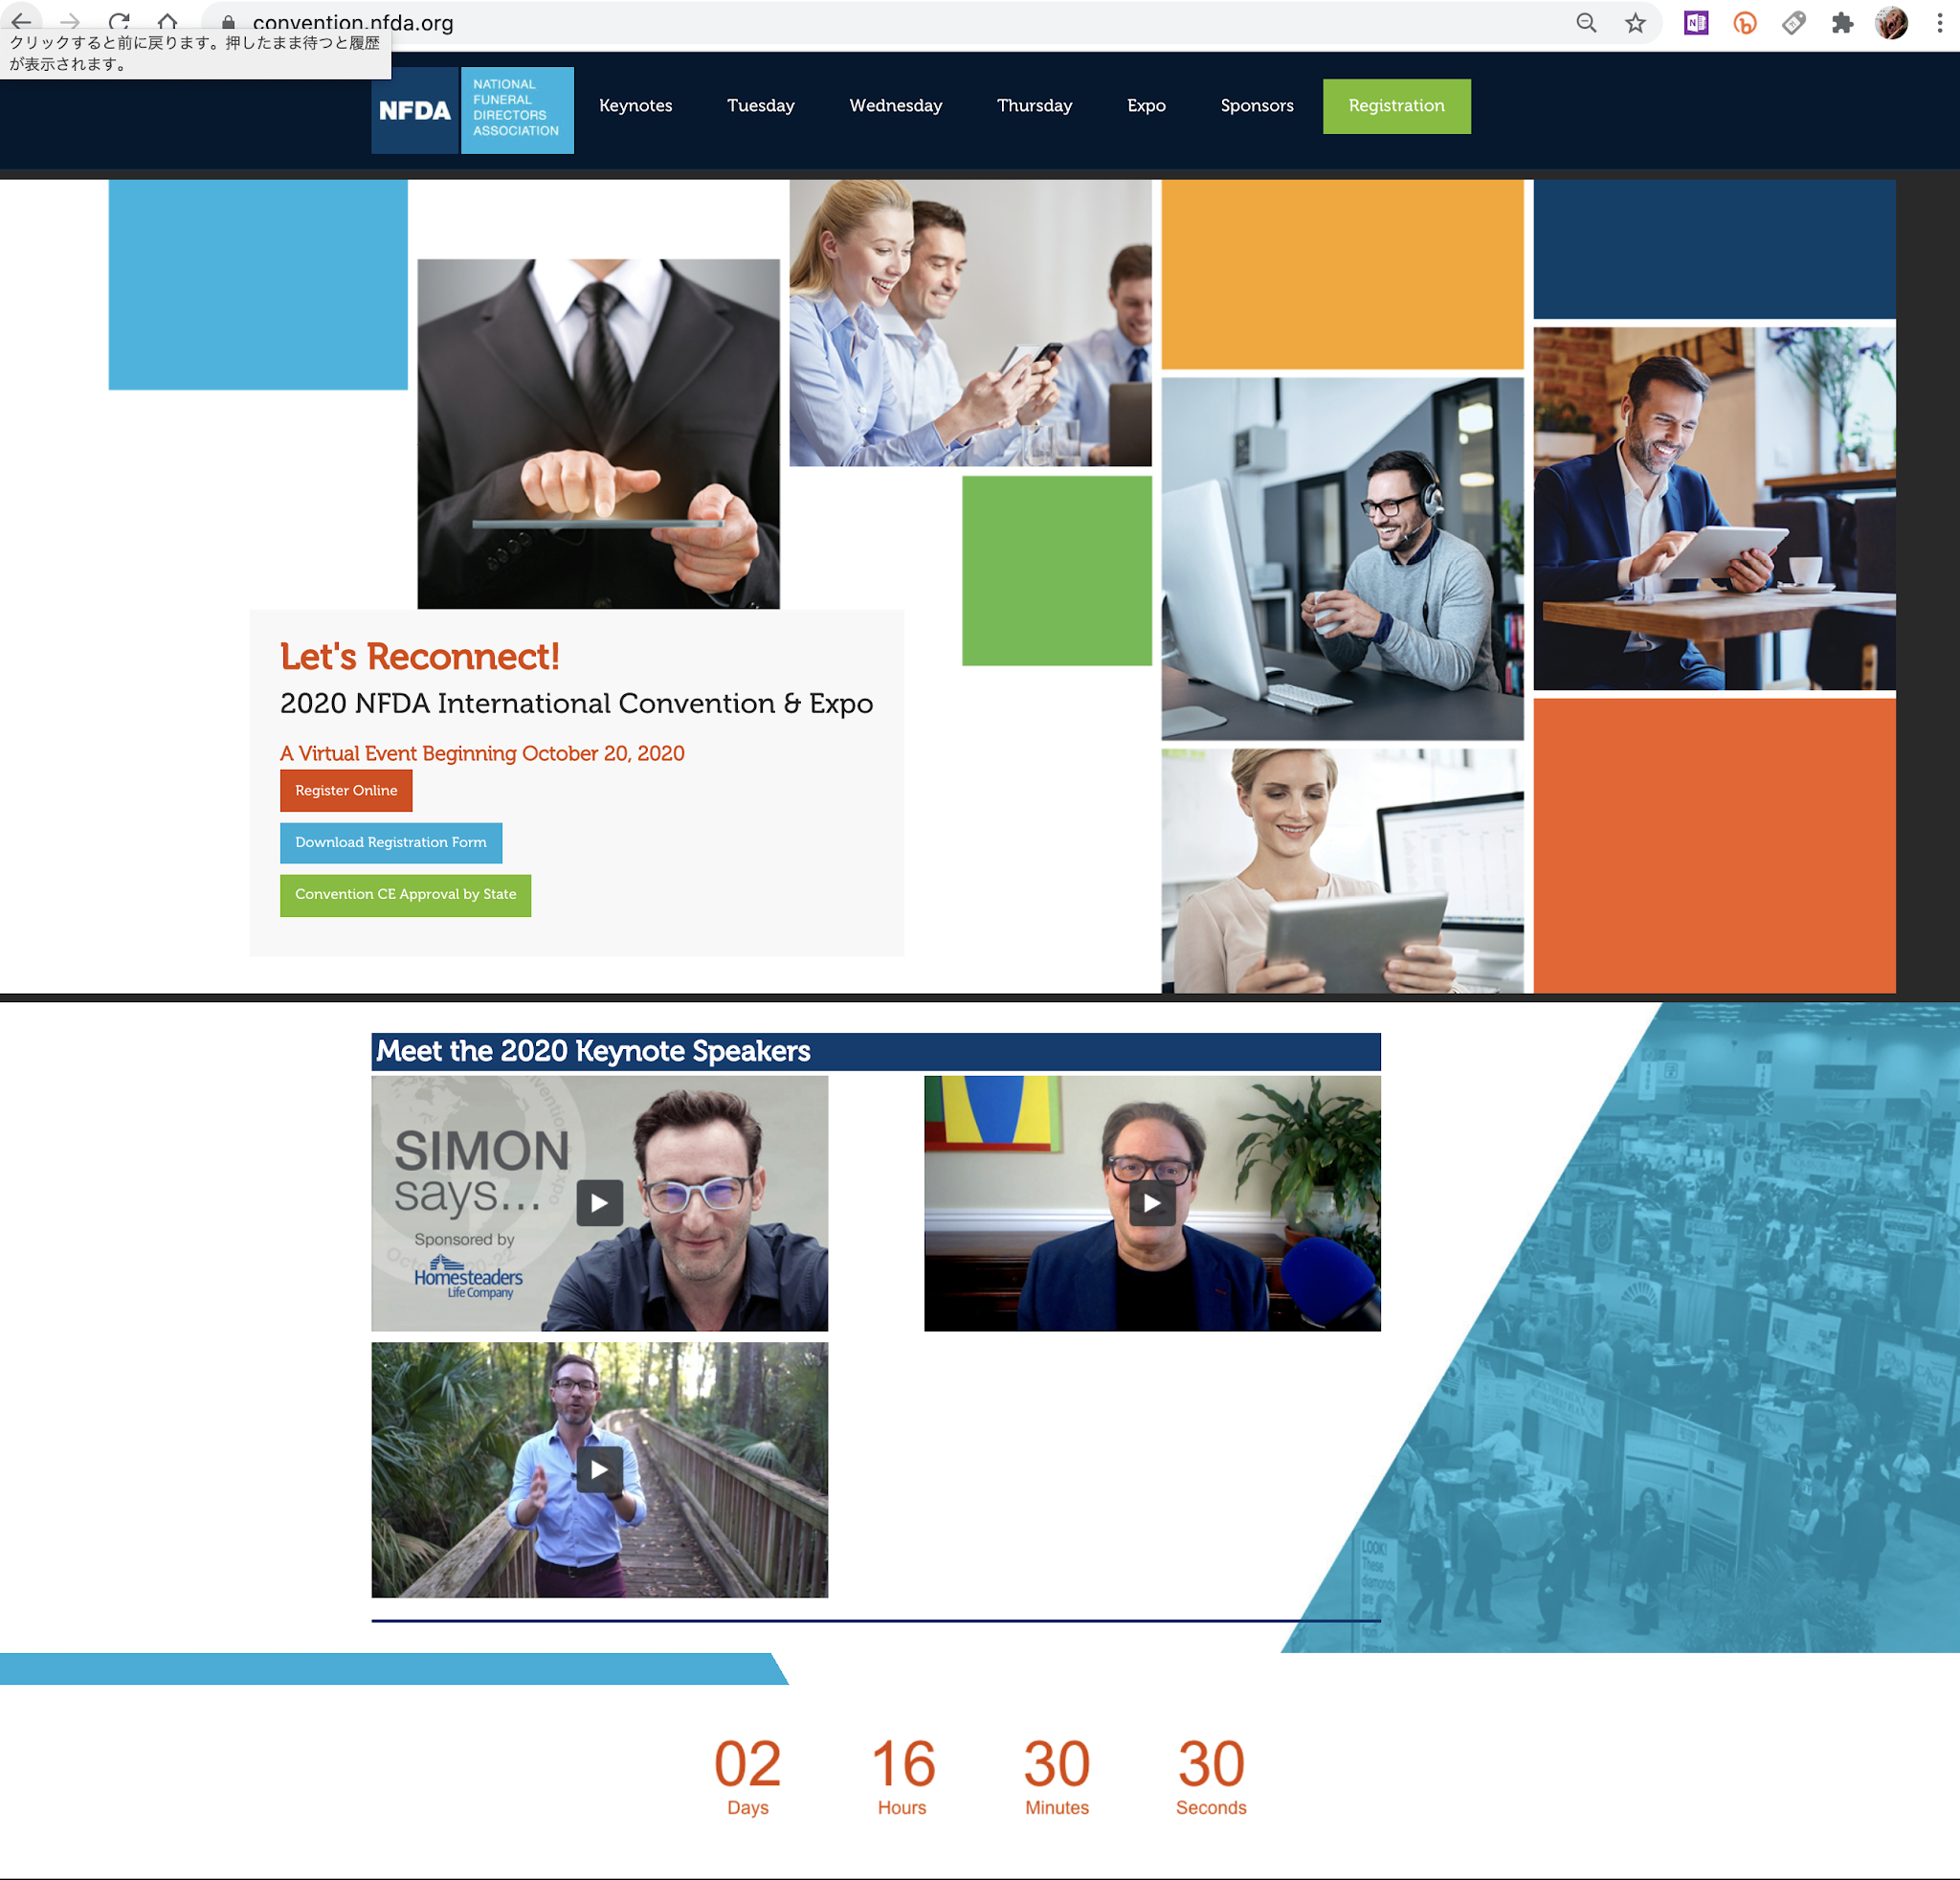Click the browser back arrow
The image size is (1960, 1880).
point(21,21)
